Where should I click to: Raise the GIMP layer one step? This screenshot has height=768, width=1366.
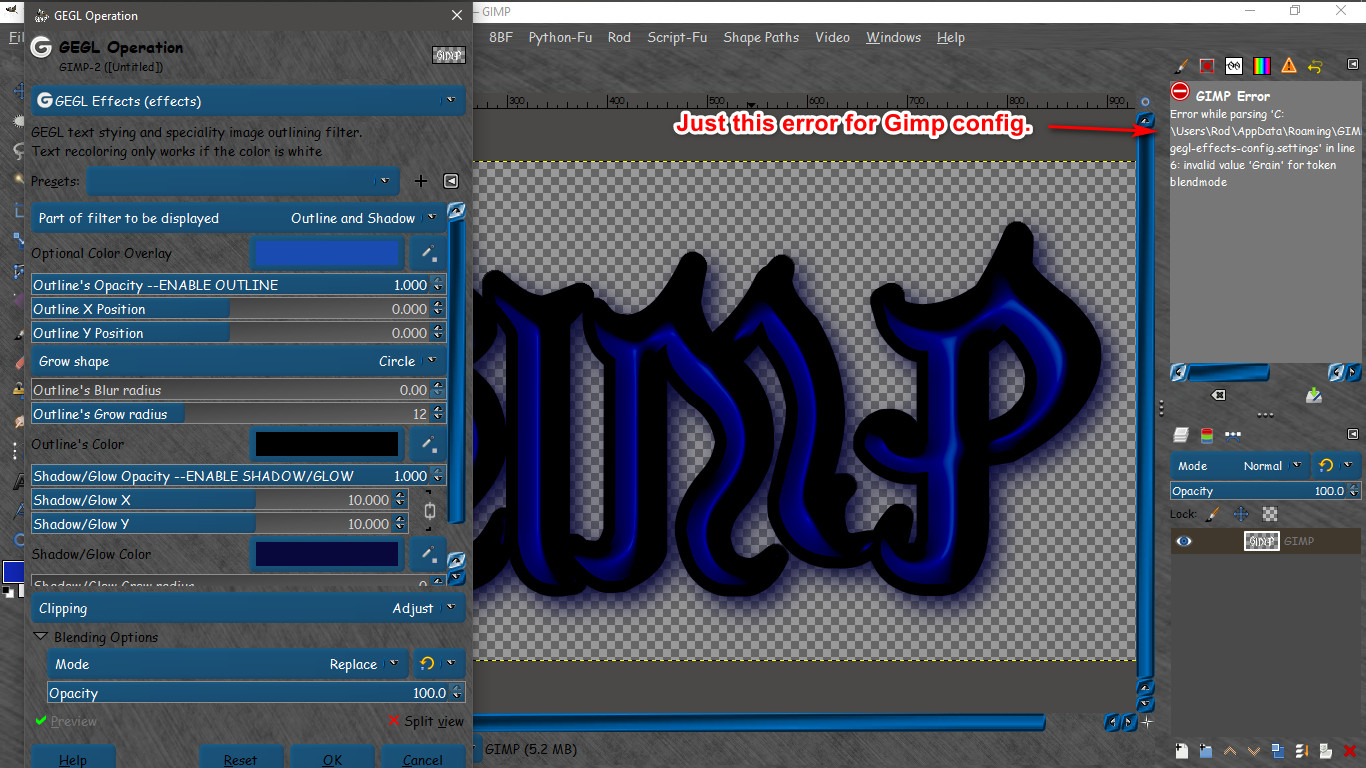[1230, 751]
